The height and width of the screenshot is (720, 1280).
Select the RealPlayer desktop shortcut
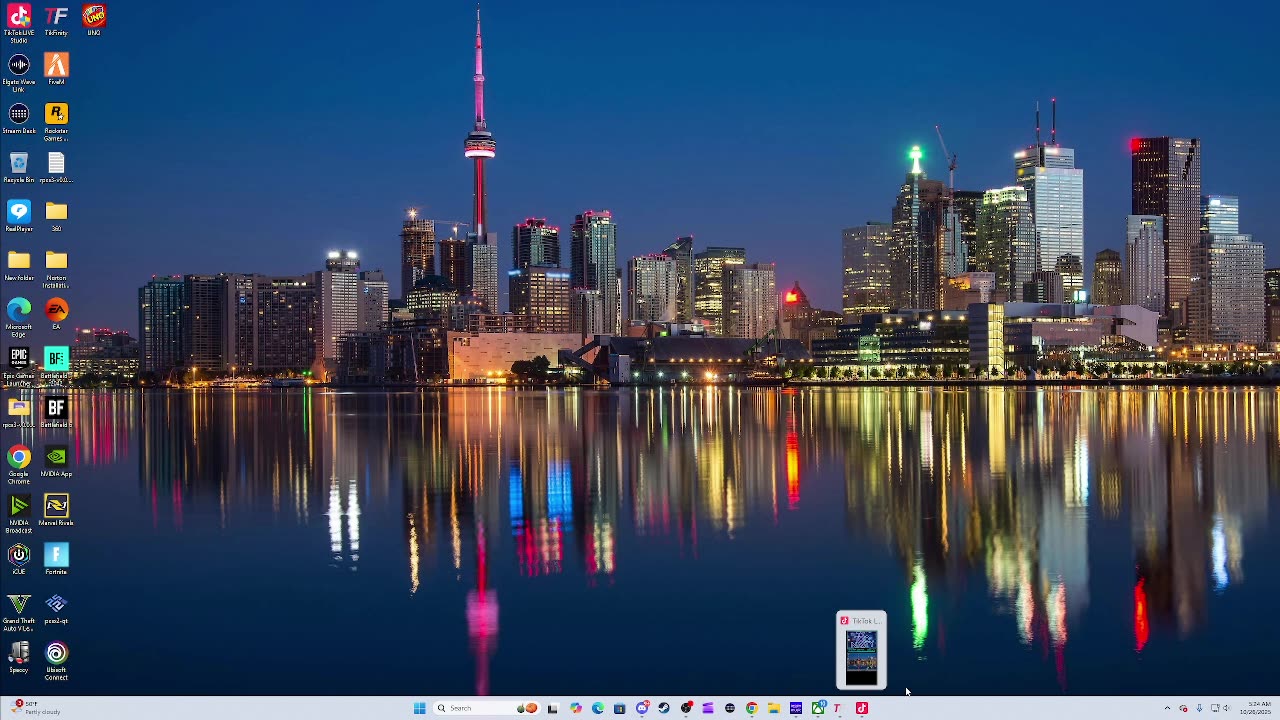pyautogui.click(x=19, y=216)
